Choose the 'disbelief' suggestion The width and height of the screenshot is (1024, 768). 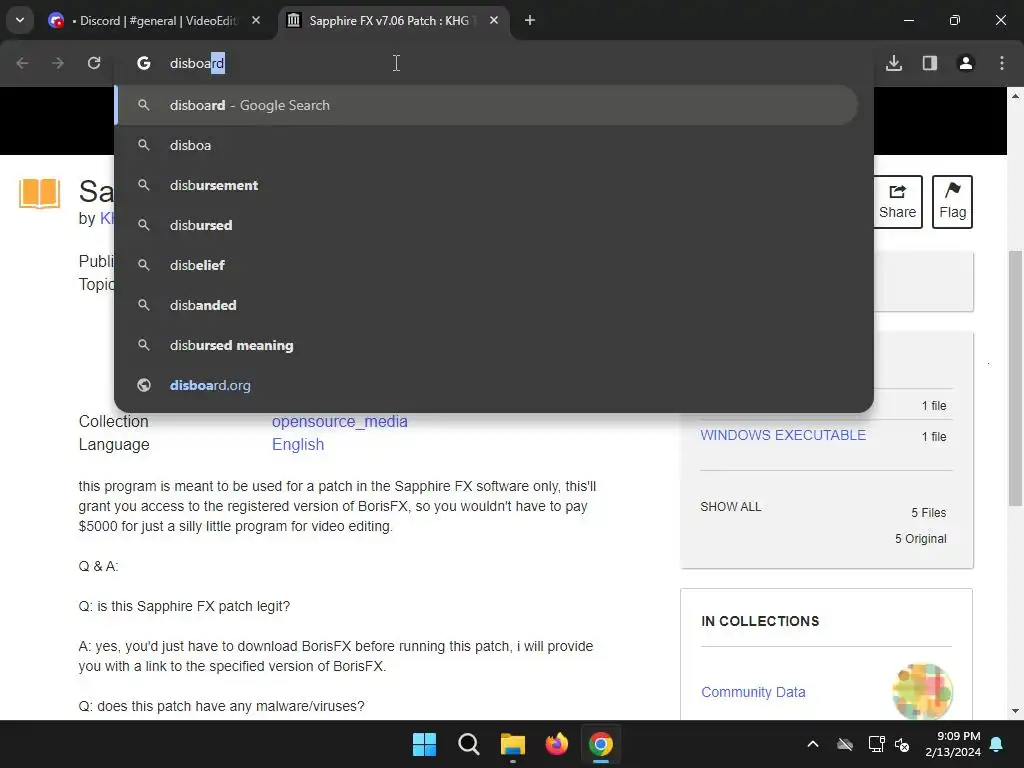486,265
